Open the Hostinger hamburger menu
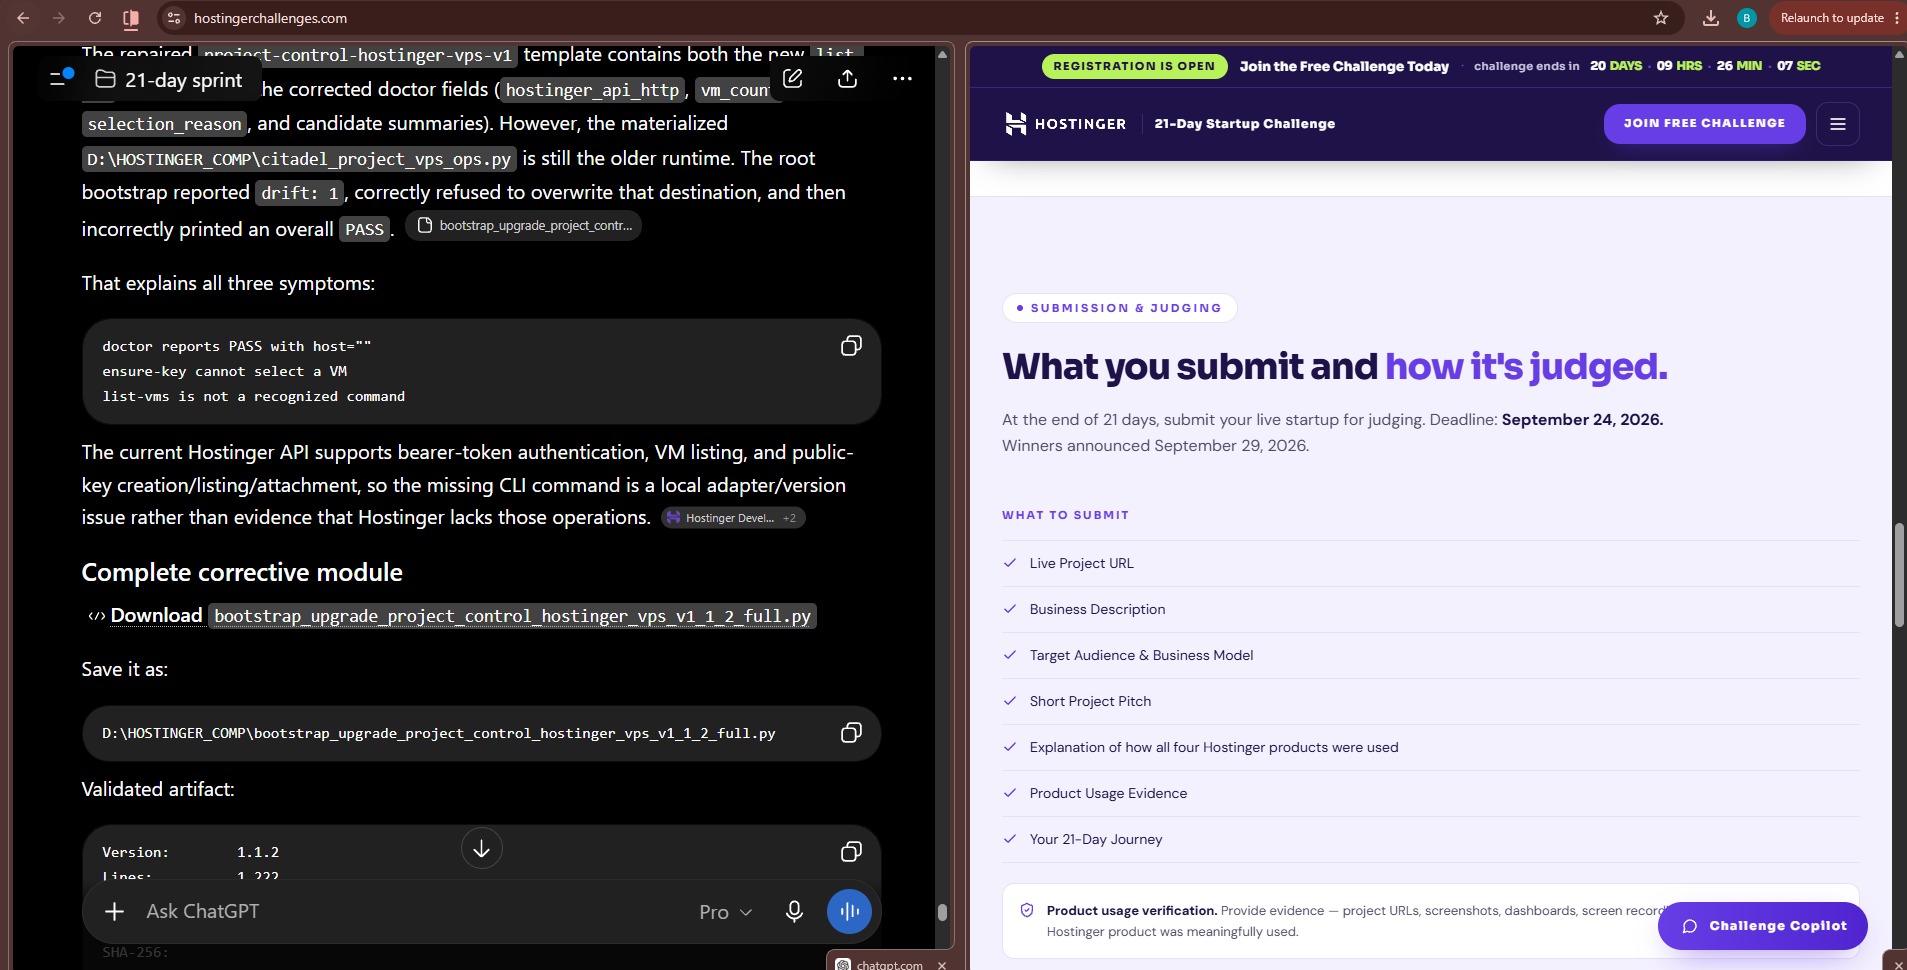1907x970 pixels. (1838, 124)
